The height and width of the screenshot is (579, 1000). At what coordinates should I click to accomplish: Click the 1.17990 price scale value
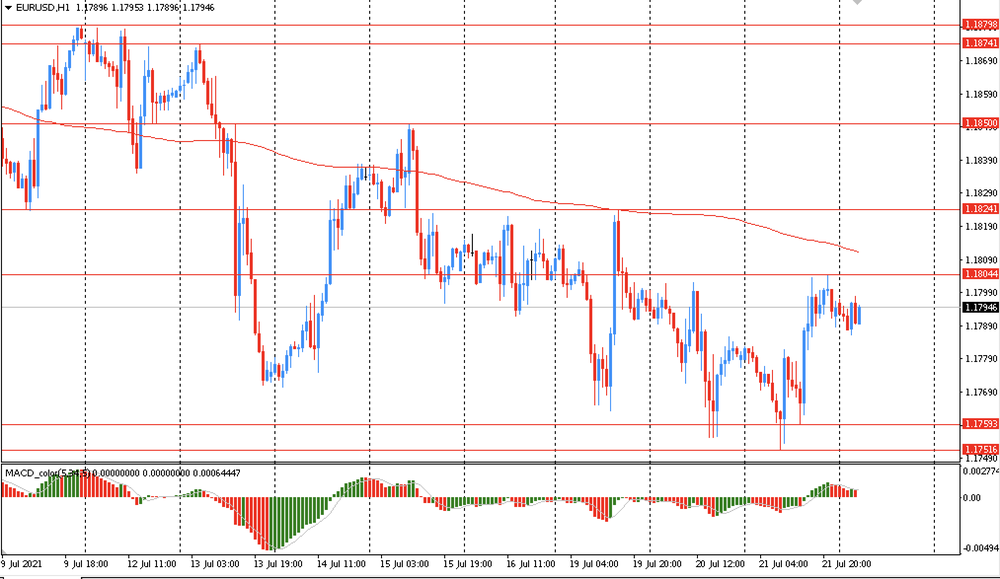tap(982, 293)
